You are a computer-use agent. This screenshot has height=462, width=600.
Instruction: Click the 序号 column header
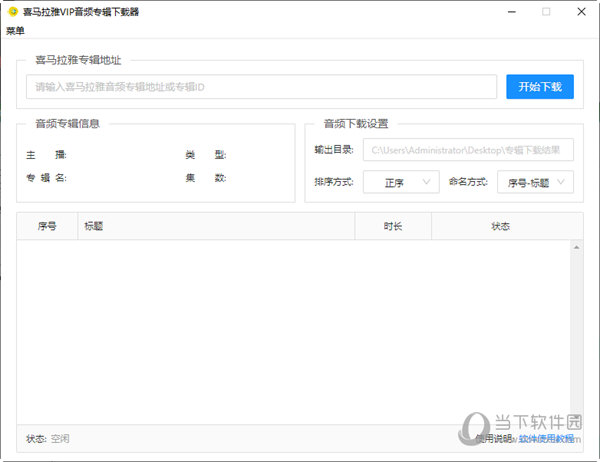coord(47,226)
